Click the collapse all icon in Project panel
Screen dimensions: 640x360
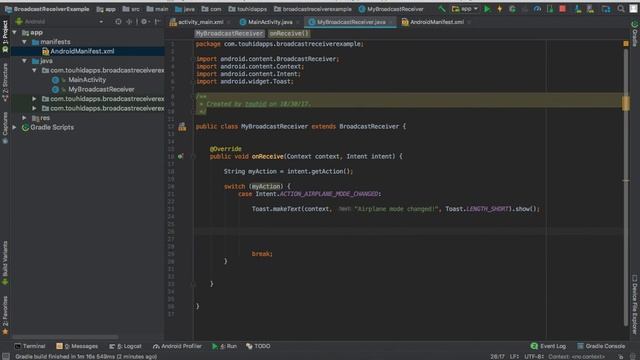[x=129, y=22]
